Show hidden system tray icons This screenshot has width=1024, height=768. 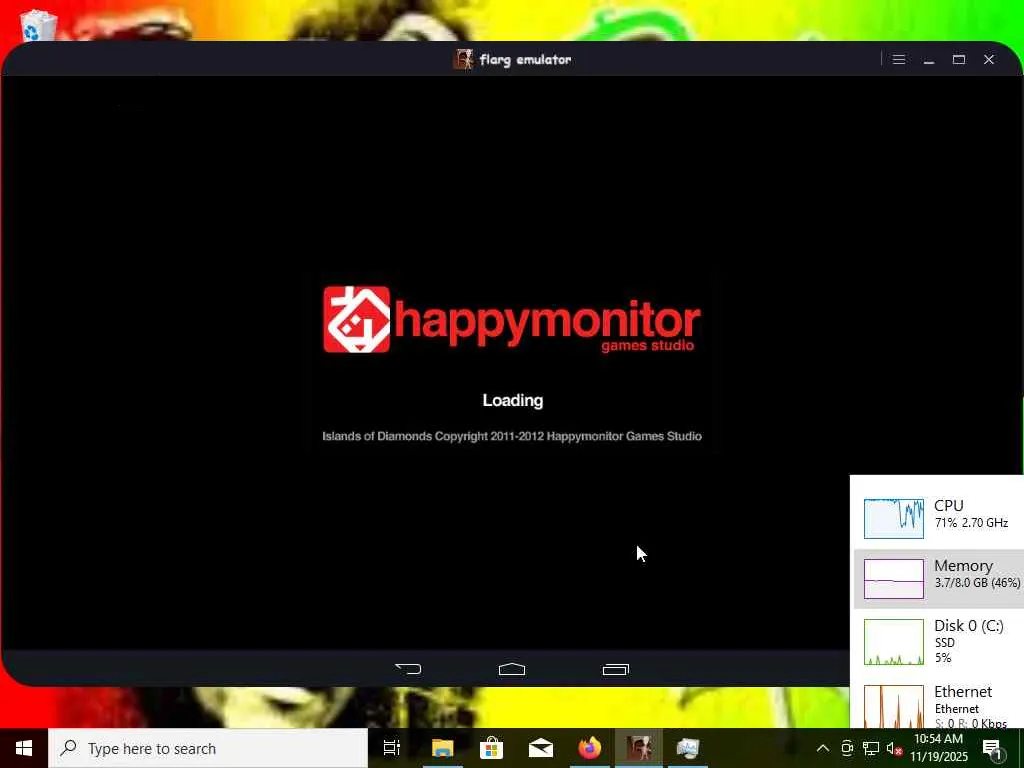pyautogui.click(x=823, y=748)
